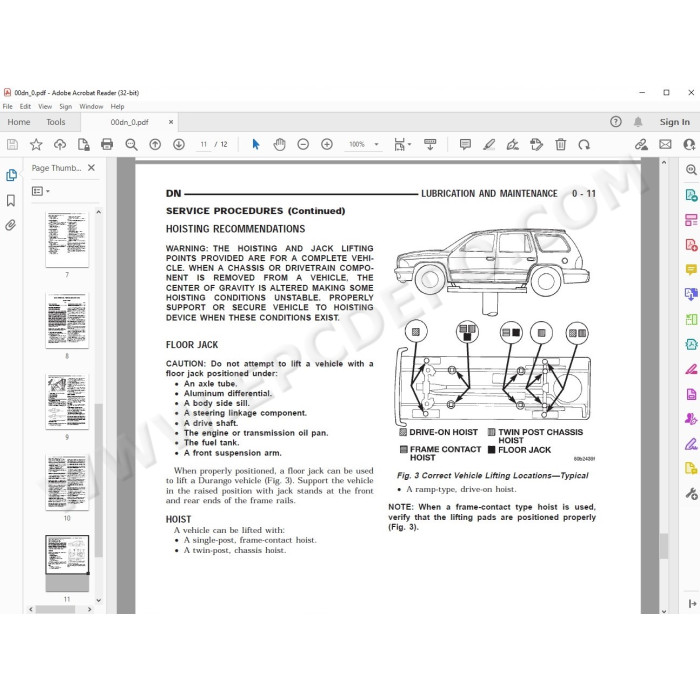Click document vertical scrollbar thumb
700x700 pixels.
pyautogui.click(x=663, y=546)
